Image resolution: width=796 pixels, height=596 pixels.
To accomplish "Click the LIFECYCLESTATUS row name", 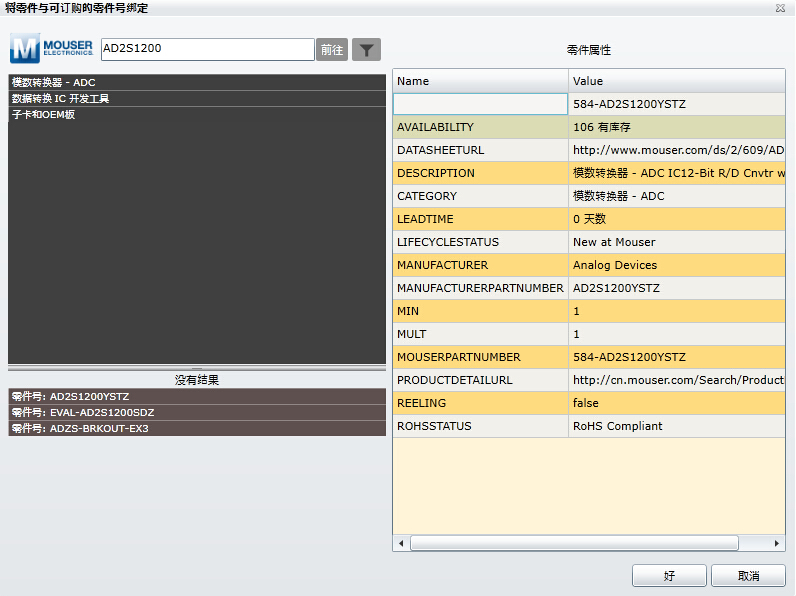I will coord(448,242).
